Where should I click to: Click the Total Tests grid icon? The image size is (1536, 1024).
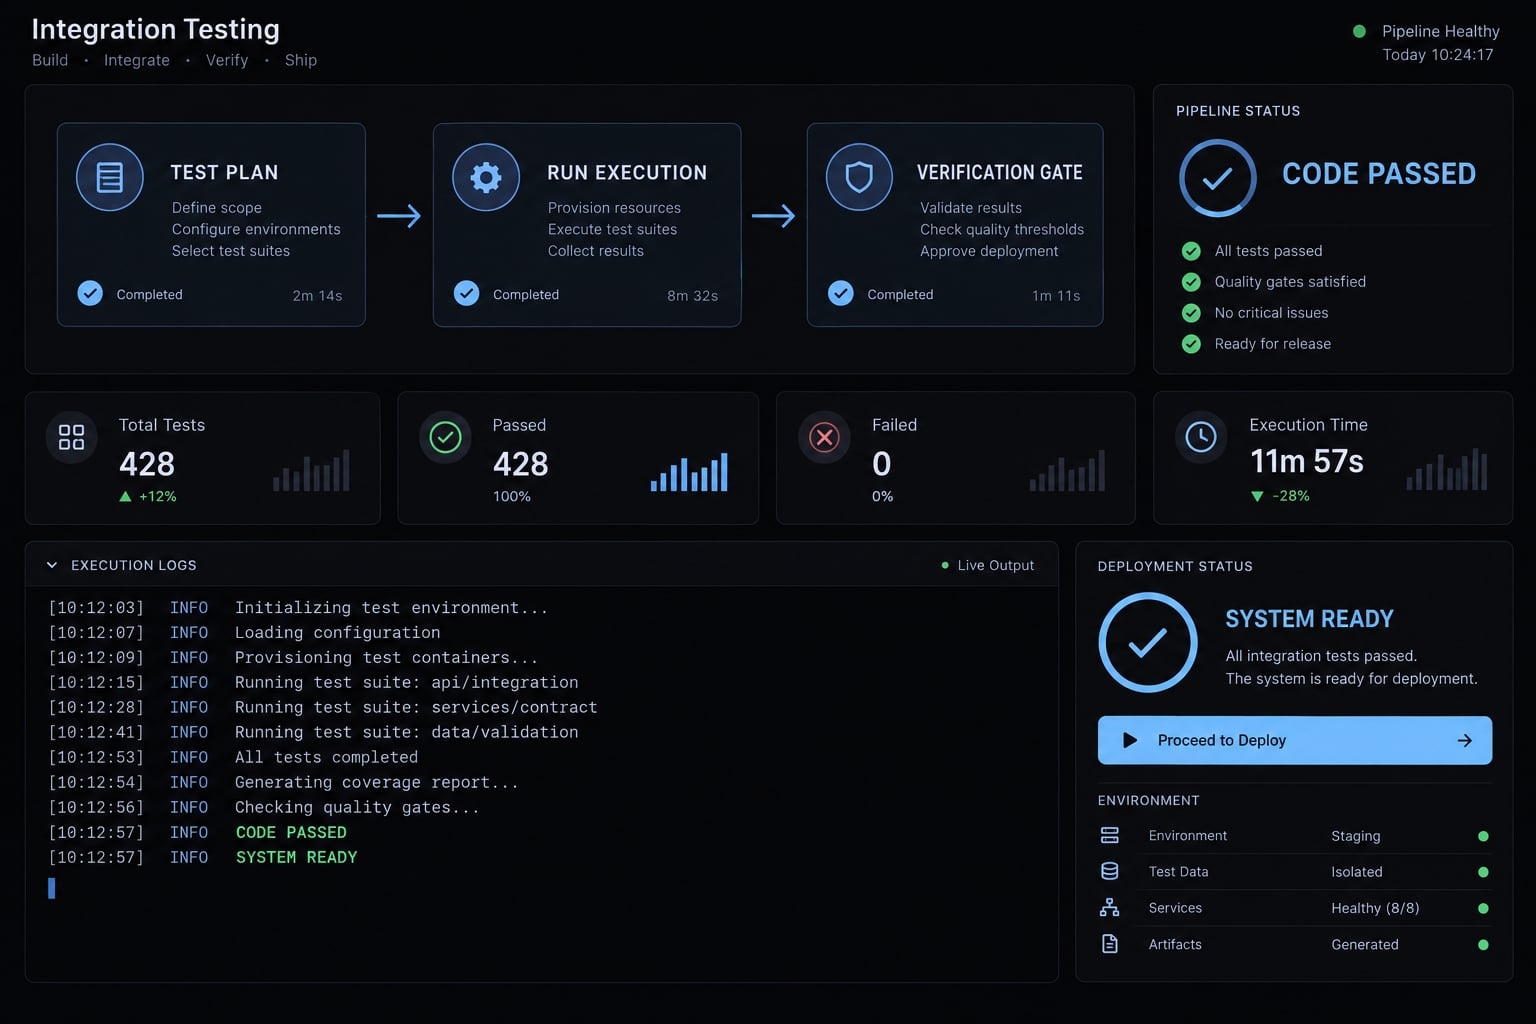pos(72,437)
